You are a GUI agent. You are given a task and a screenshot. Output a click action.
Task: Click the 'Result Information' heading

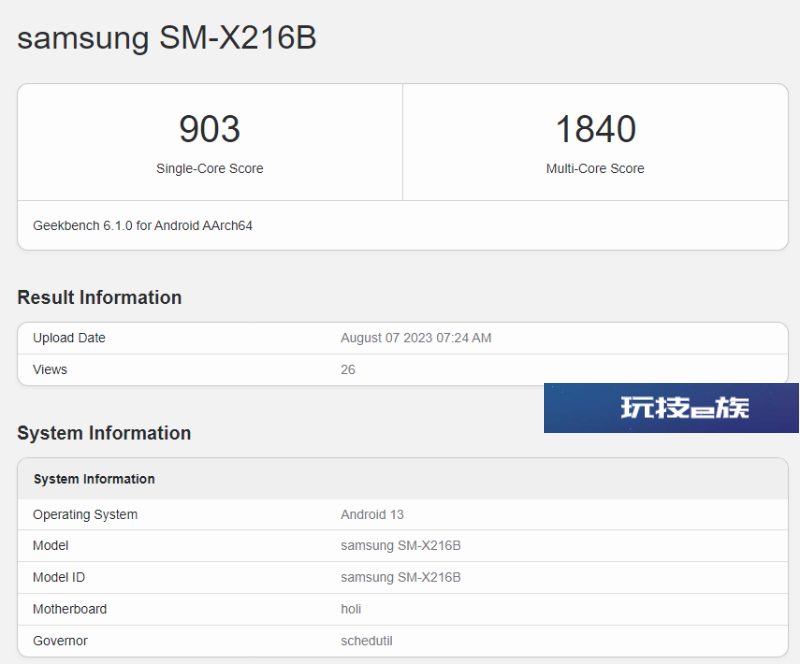99,298
